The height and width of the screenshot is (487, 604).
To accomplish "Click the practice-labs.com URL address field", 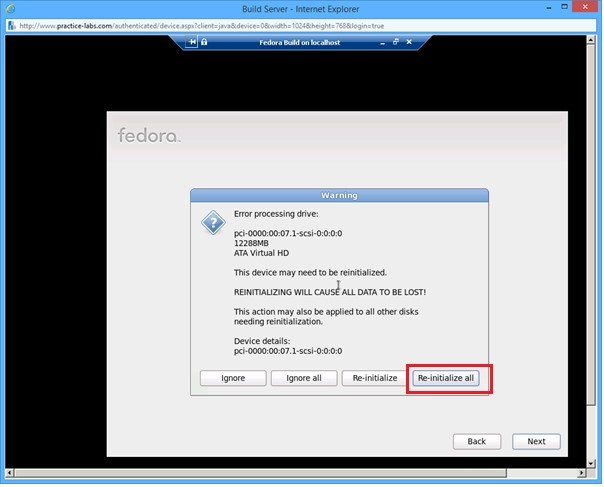I will point(301,26).
